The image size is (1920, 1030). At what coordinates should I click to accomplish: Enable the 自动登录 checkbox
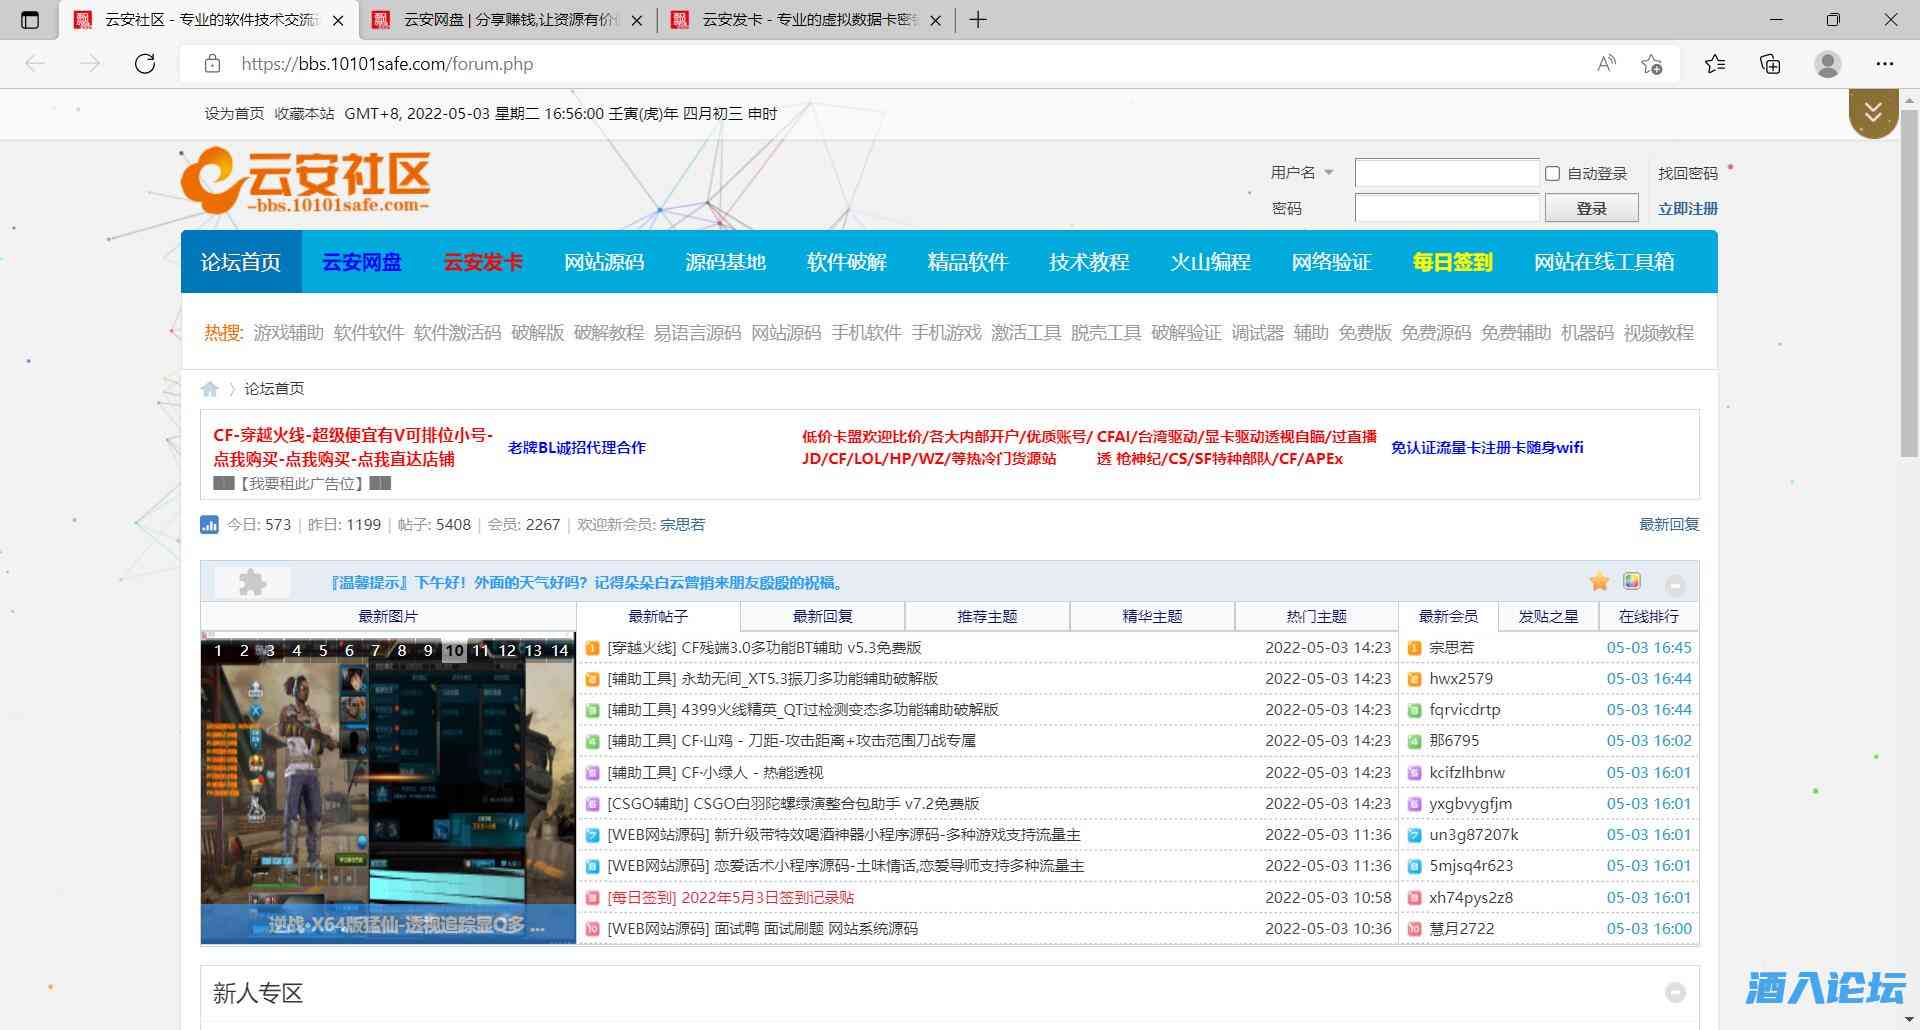click(x=1552, y=173)
